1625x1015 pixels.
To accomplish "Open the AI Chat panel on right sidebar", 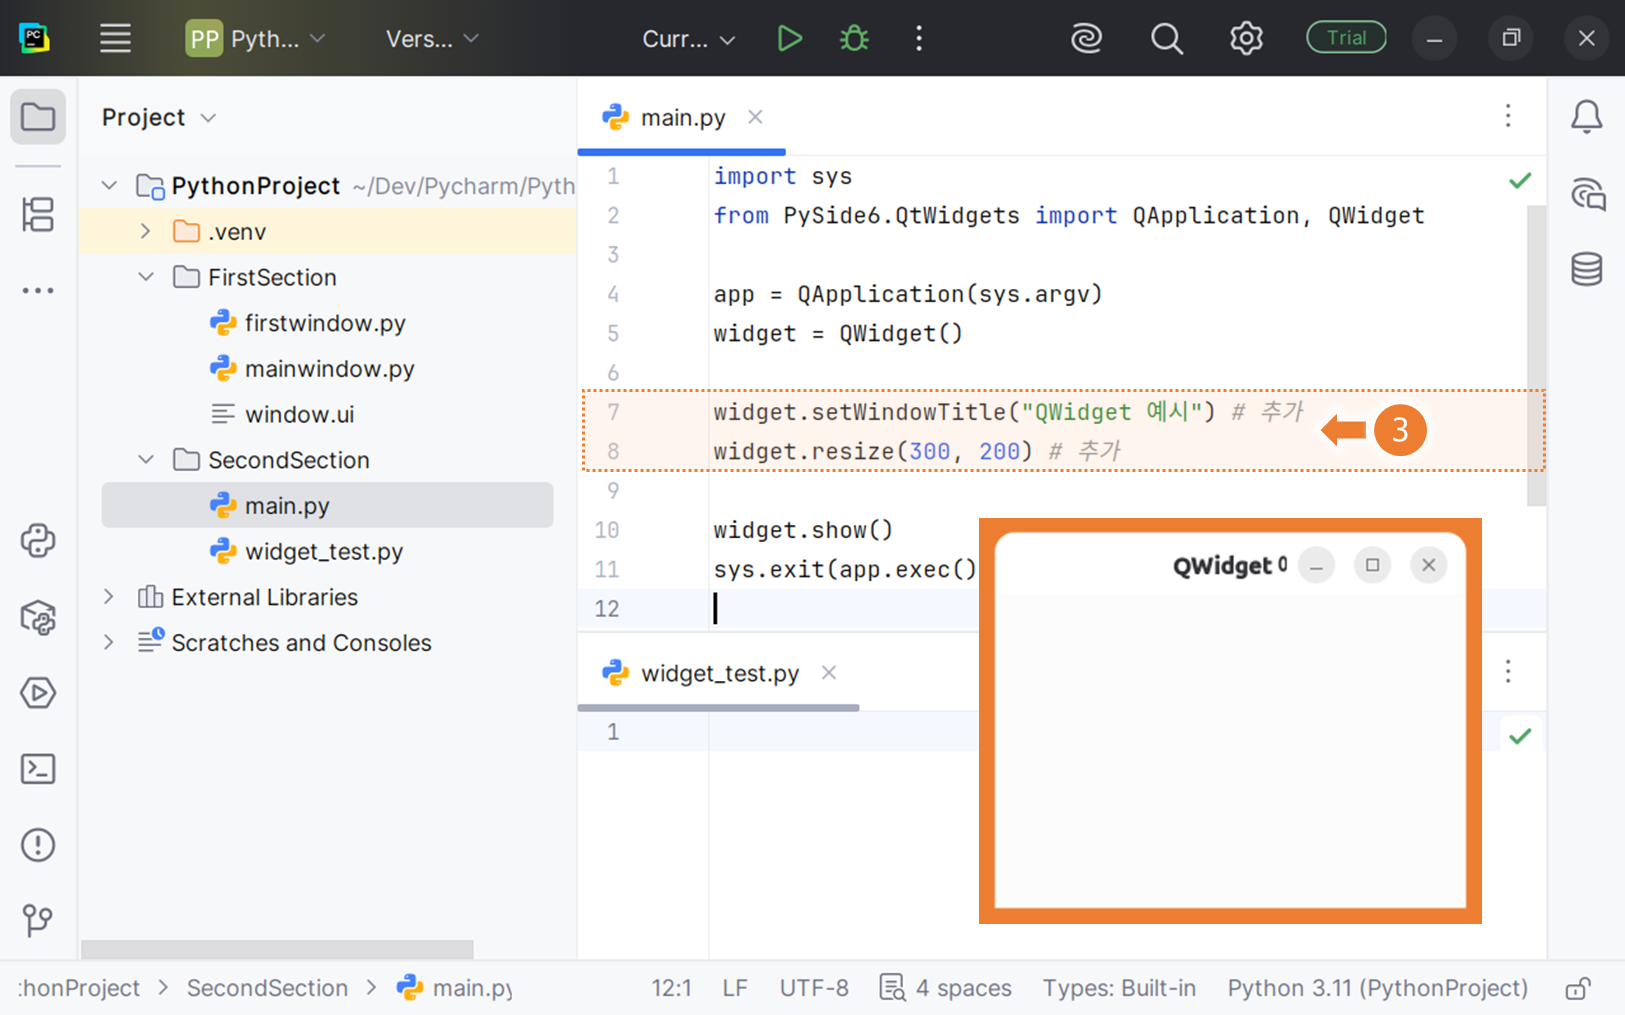I will pos(1587,193).
